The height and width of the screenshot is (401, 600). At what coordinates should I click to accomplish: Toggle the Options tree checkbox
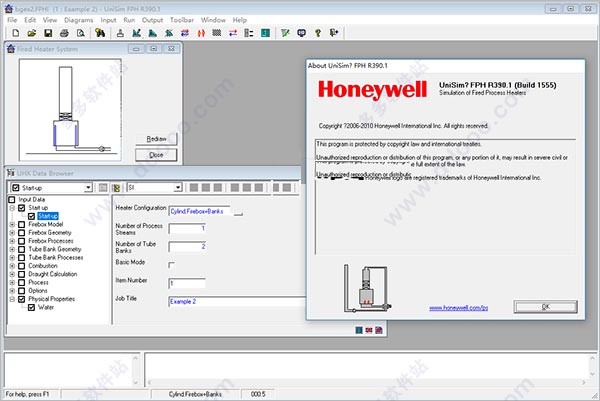[22, 290]
